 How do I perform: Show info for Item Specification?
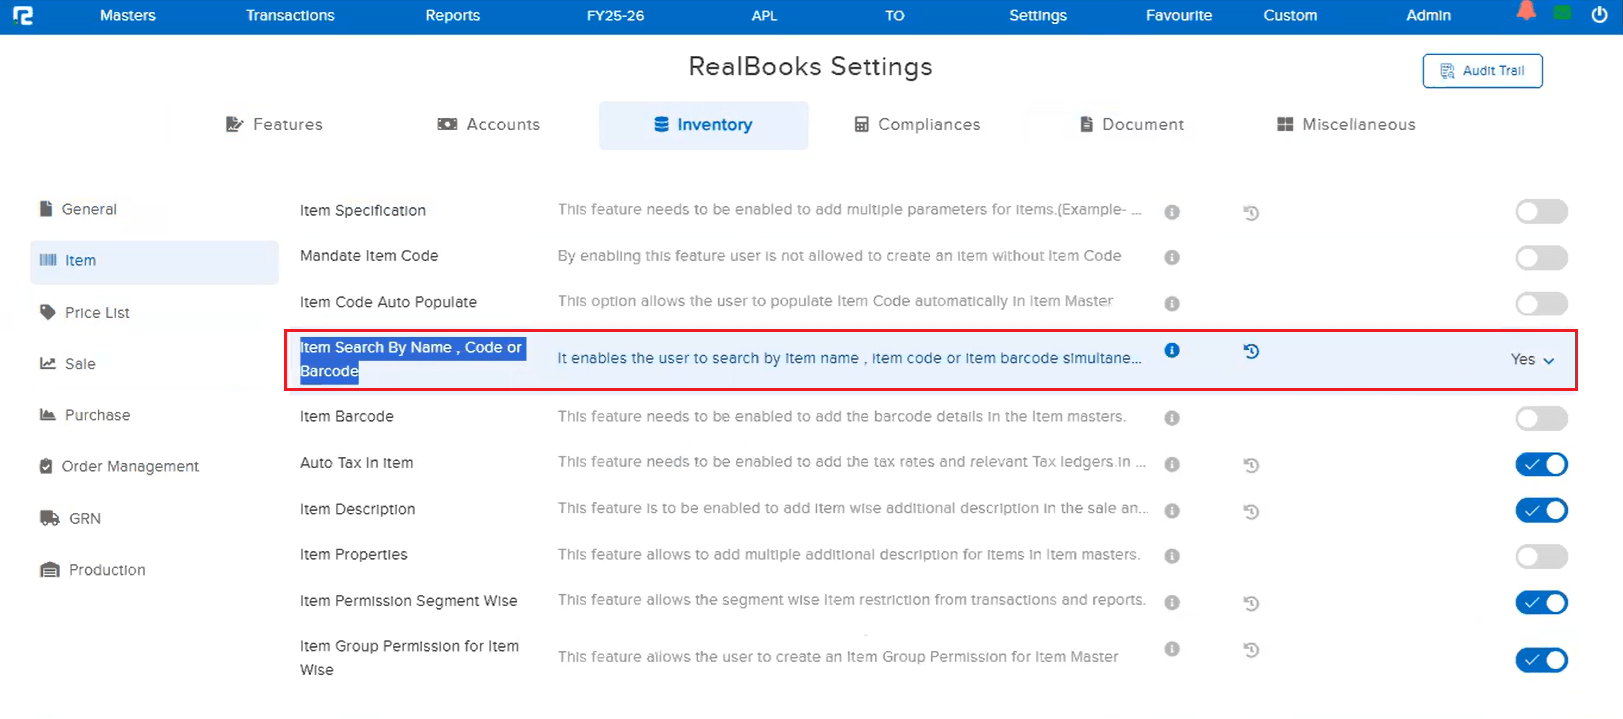click(1172, 212)
